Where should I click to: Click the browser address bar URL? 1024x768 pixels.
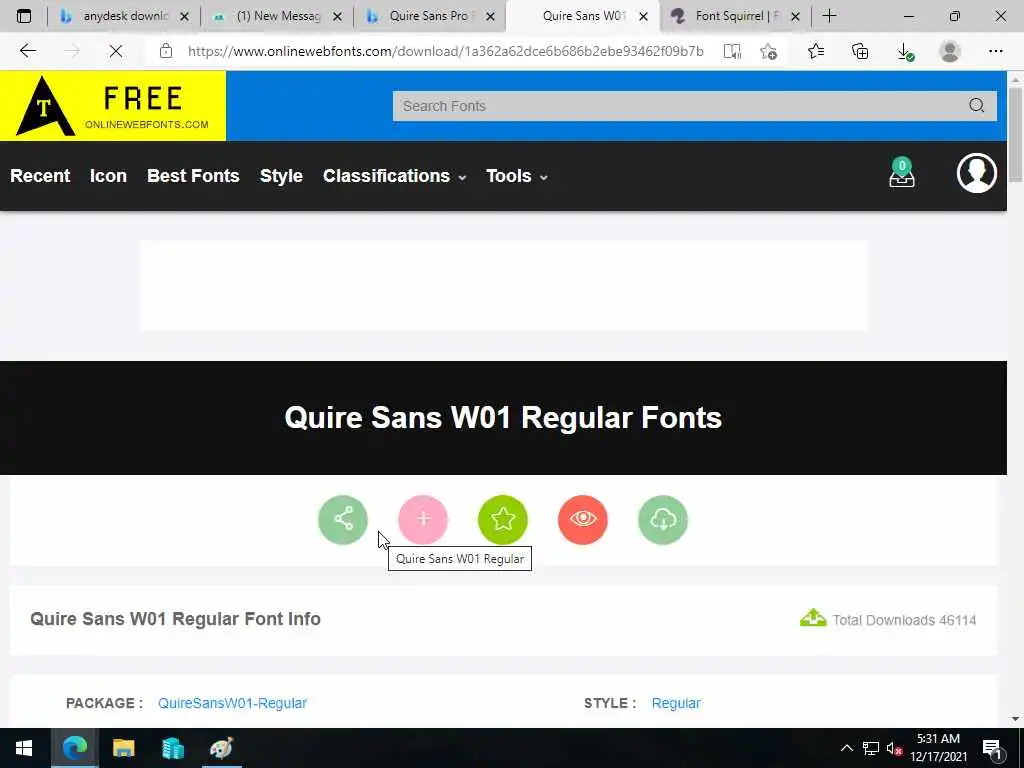[x=445, y=51]
